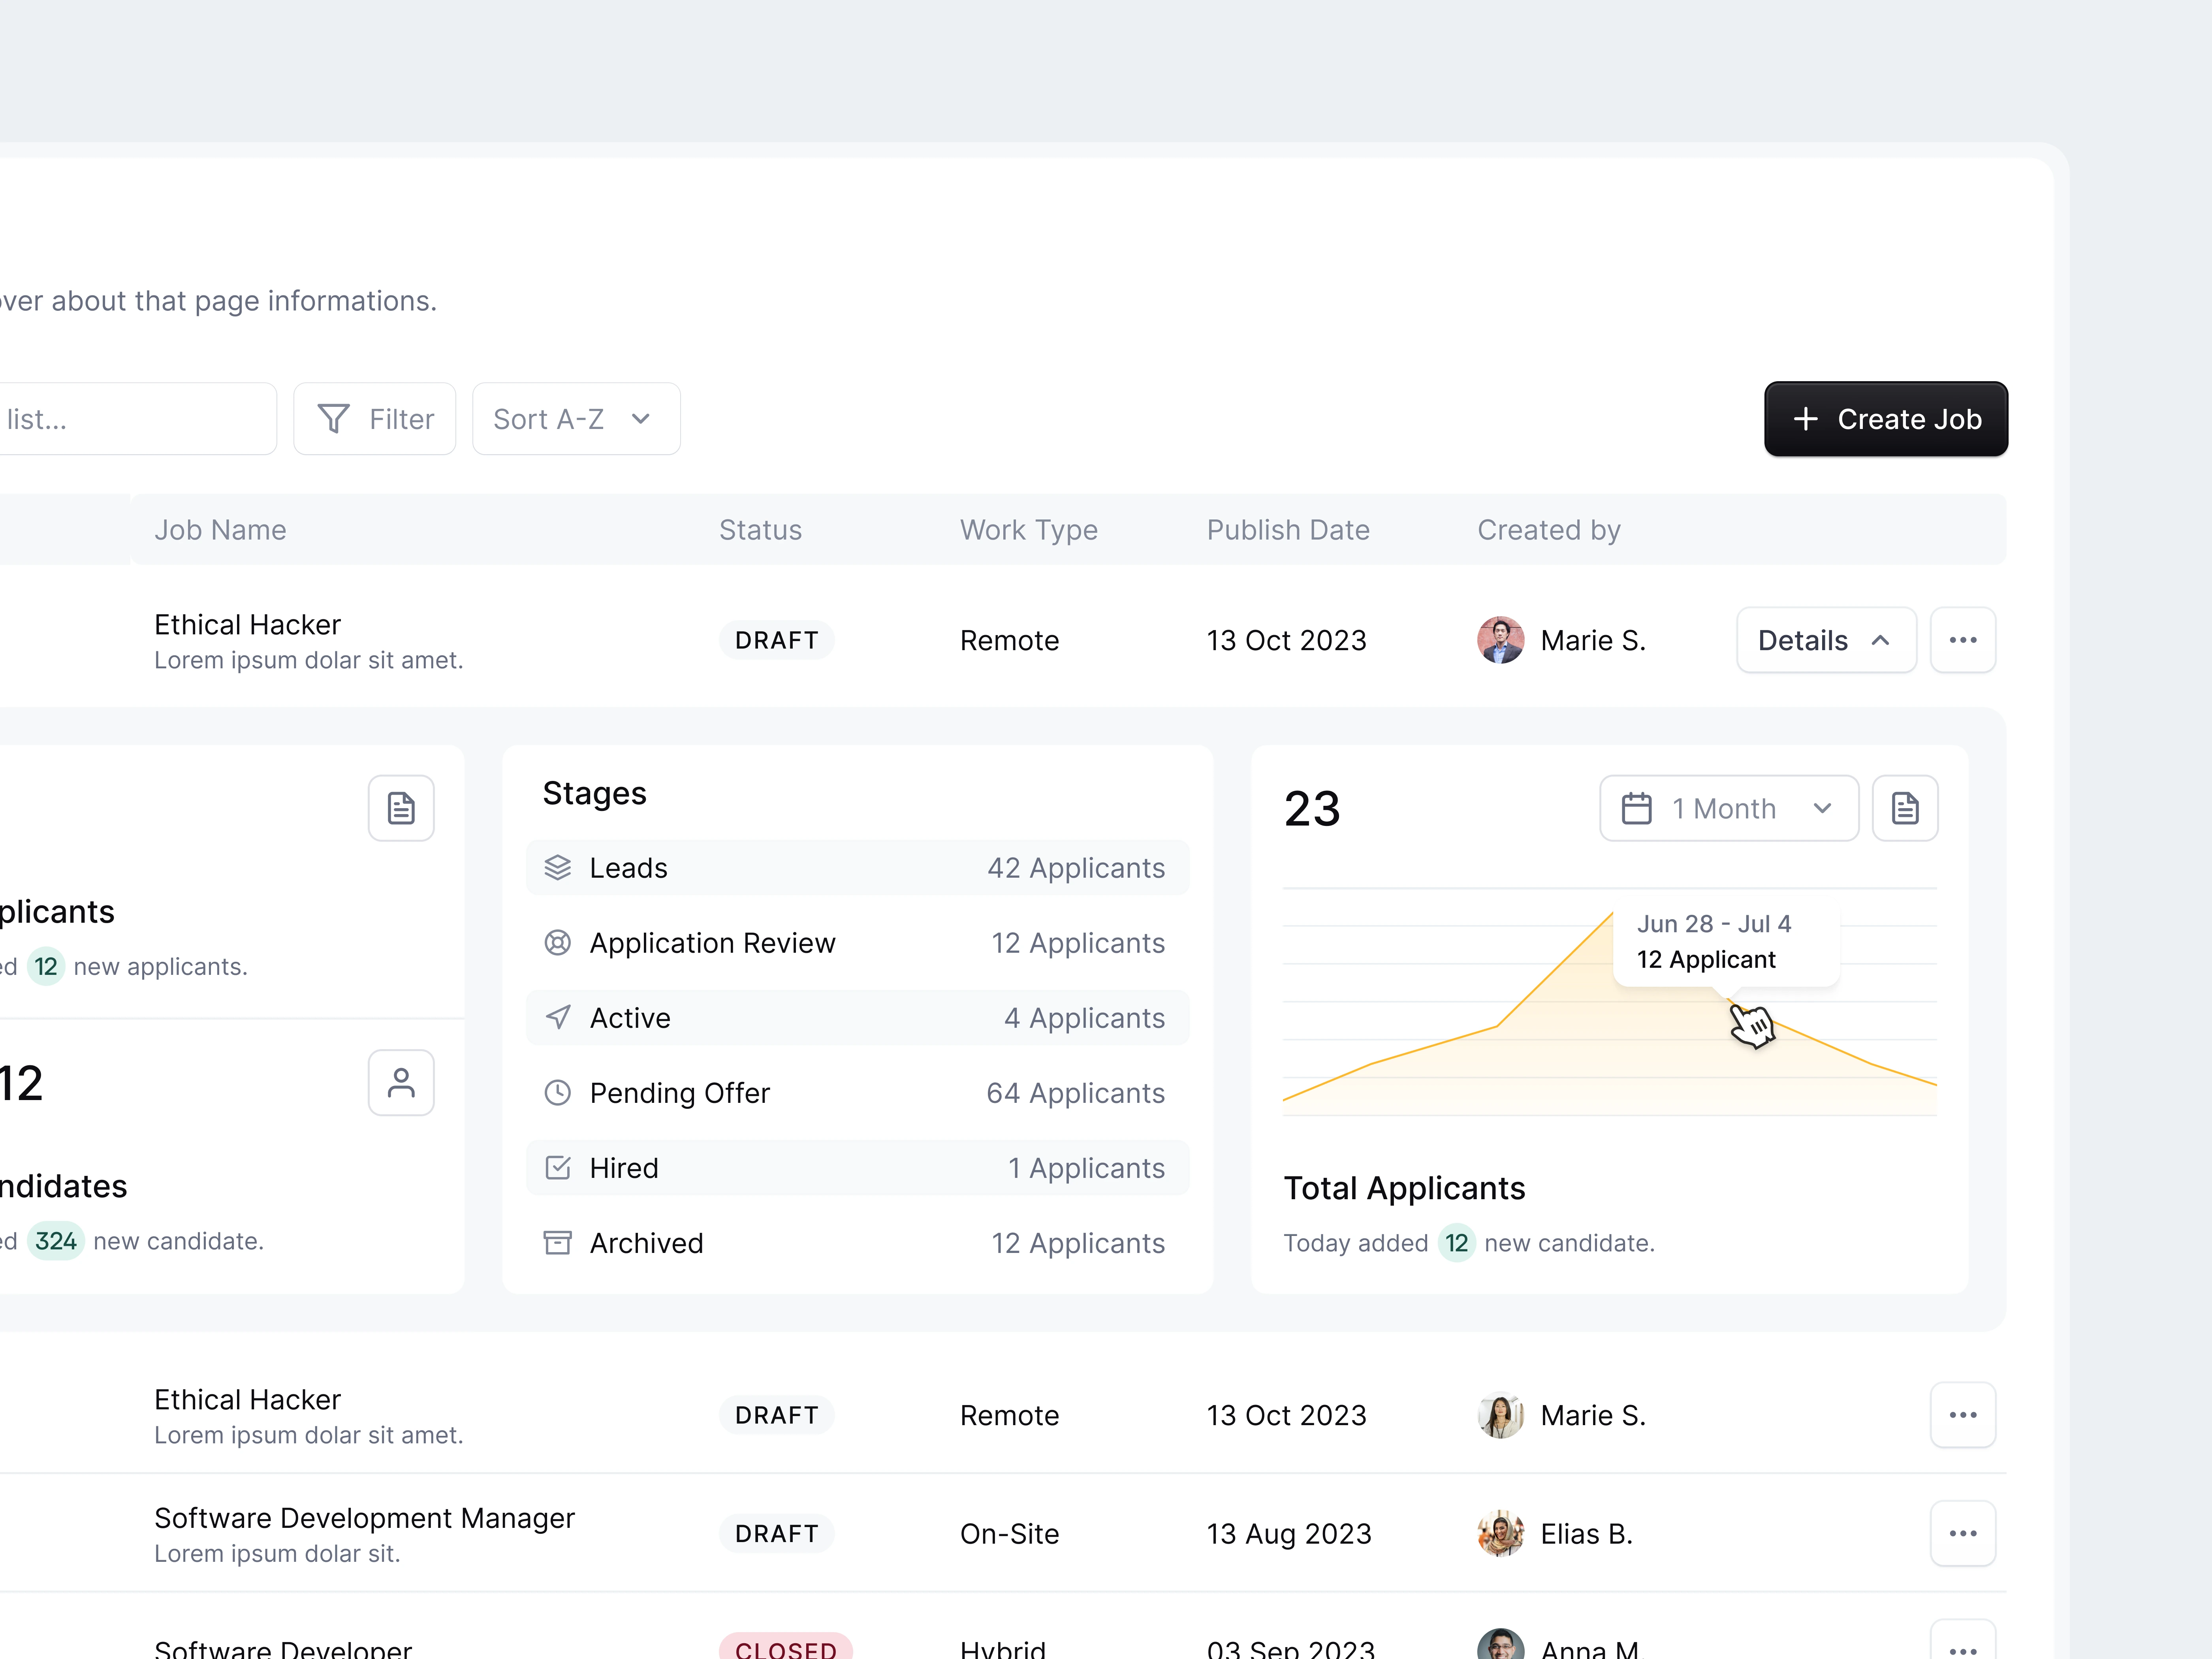Click the chart peak near the Jun 28 tooltip

[x=1611, y=914]
